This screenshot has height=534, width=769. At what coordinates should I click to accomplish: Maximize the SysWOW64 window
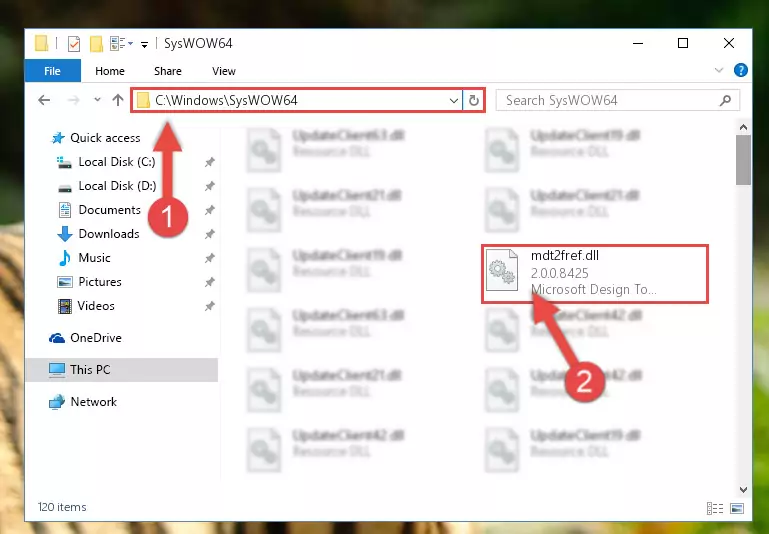683,43
